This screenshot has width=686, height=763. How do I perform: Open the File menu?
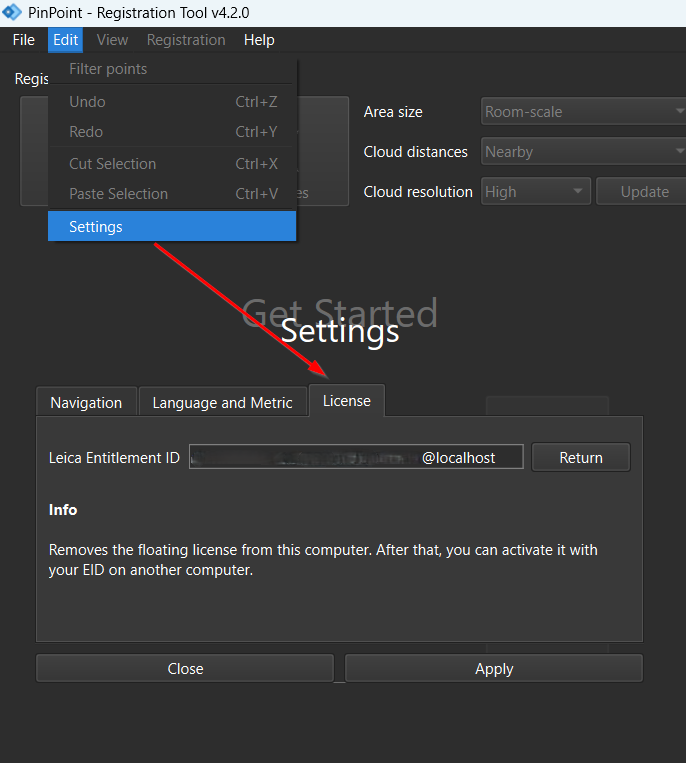pyautogui.click(x=23, y=40)
